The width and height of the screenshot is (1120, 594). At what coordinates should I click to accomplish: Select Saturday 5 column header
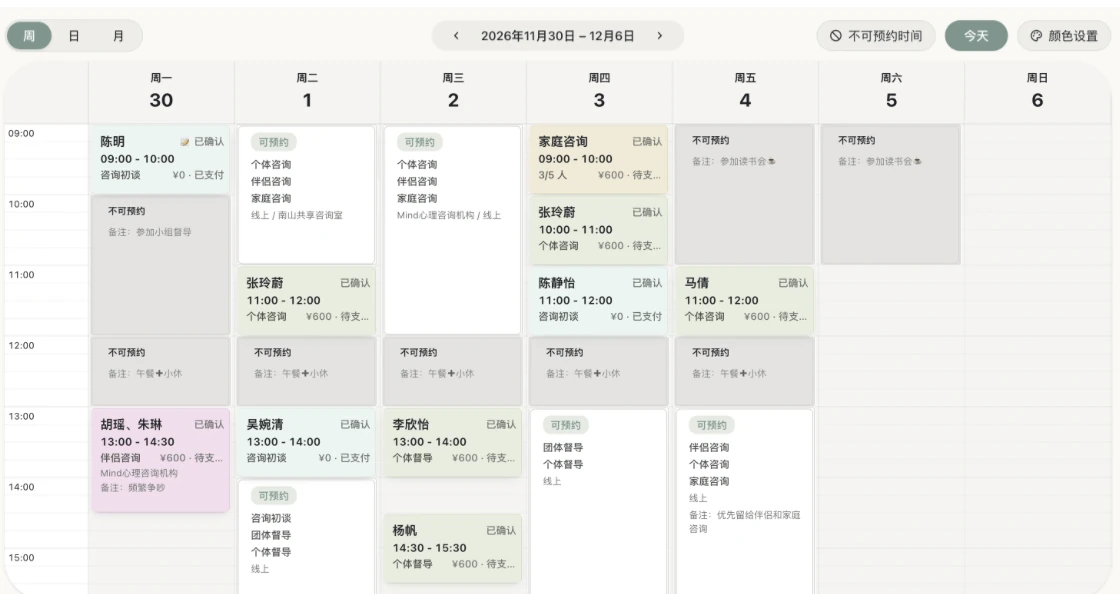[891, 91]
